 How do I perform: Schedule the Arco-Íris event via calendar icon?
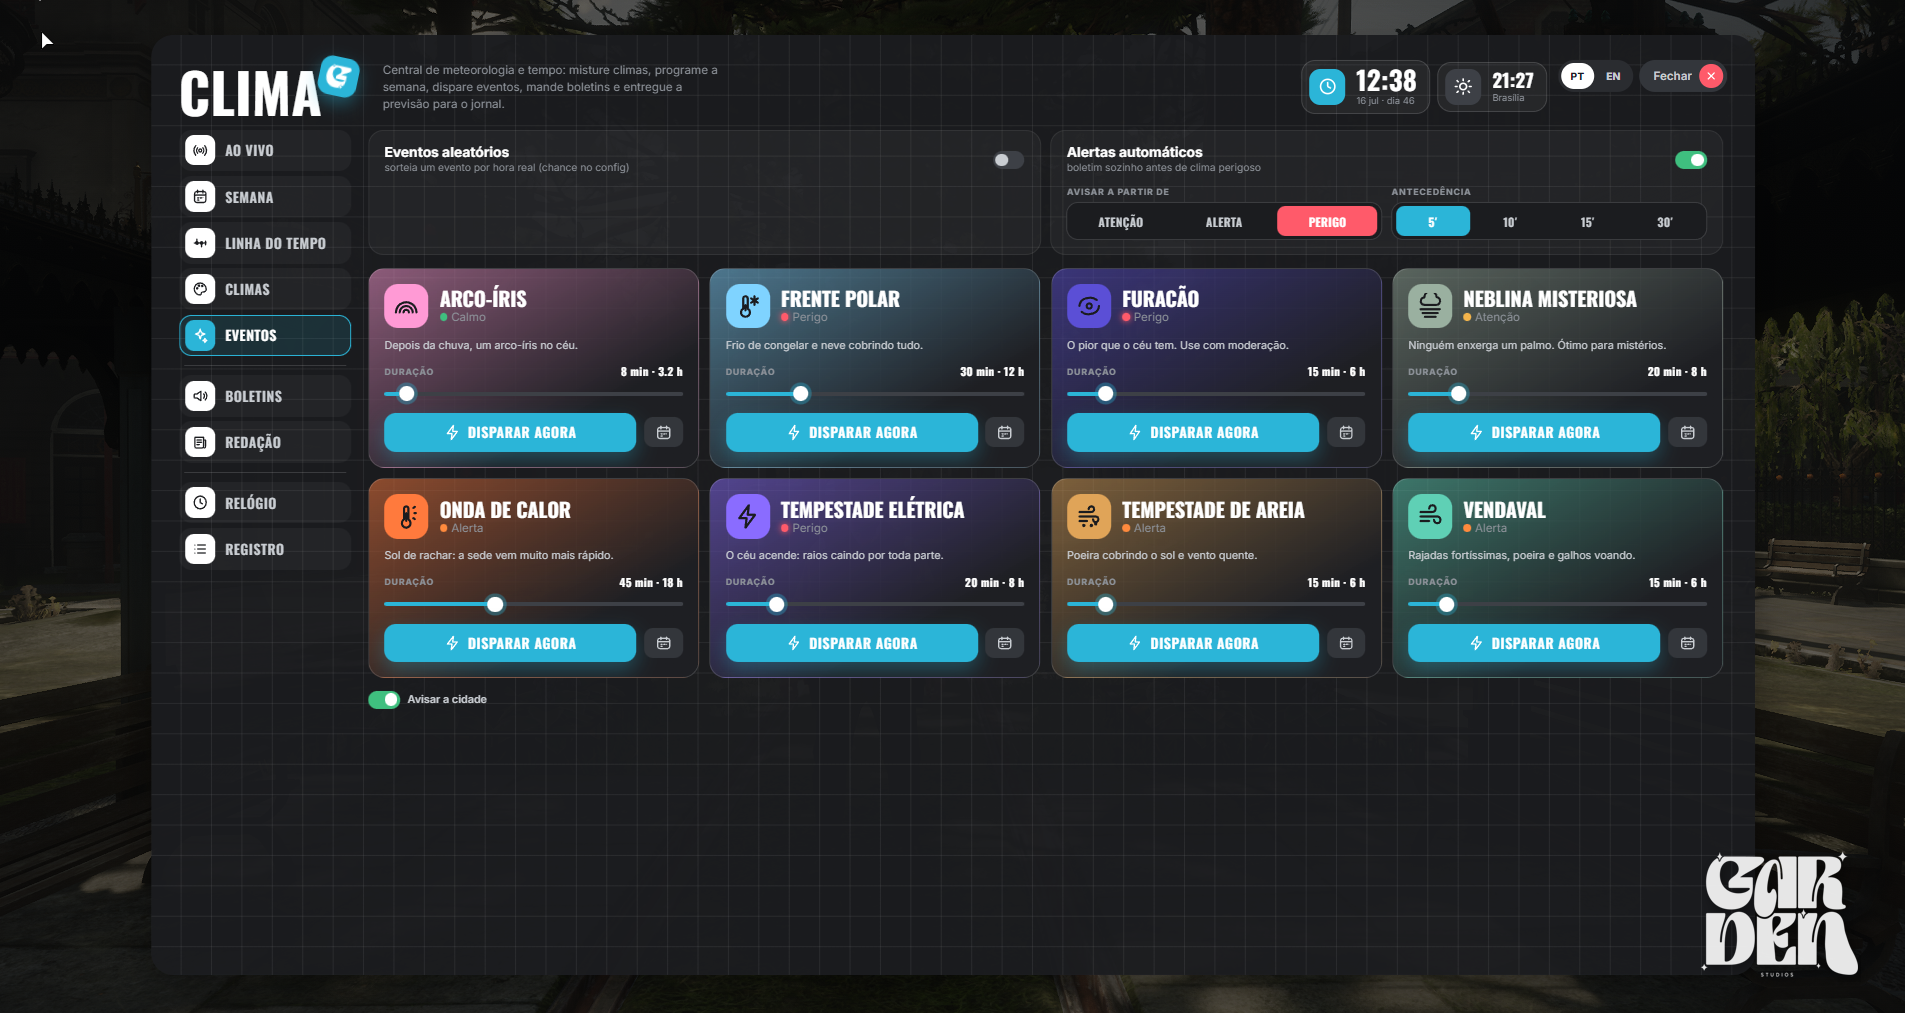pyautogui.click(x=663, y=433)
